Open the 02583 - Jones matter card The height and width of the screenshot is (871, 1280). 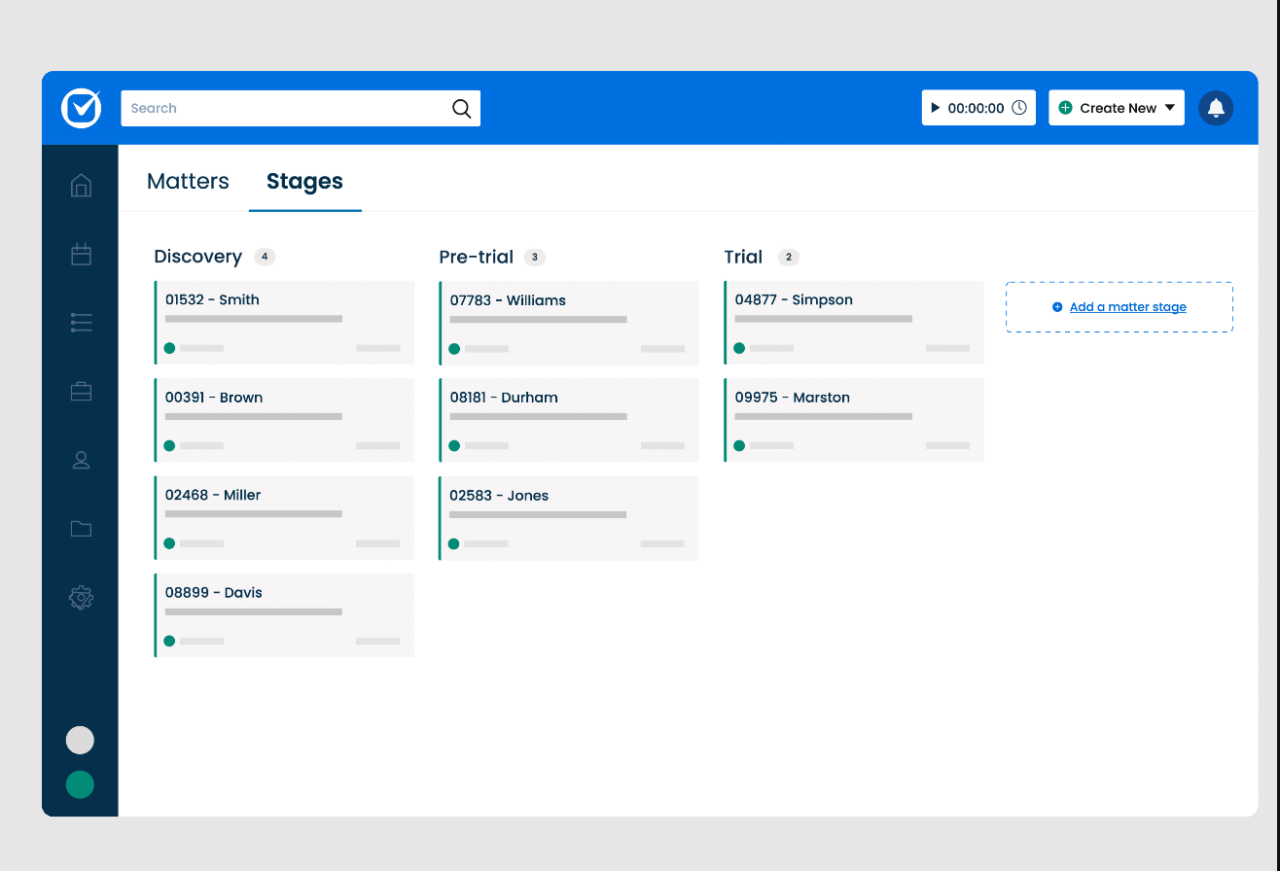[x=569, y=518]
